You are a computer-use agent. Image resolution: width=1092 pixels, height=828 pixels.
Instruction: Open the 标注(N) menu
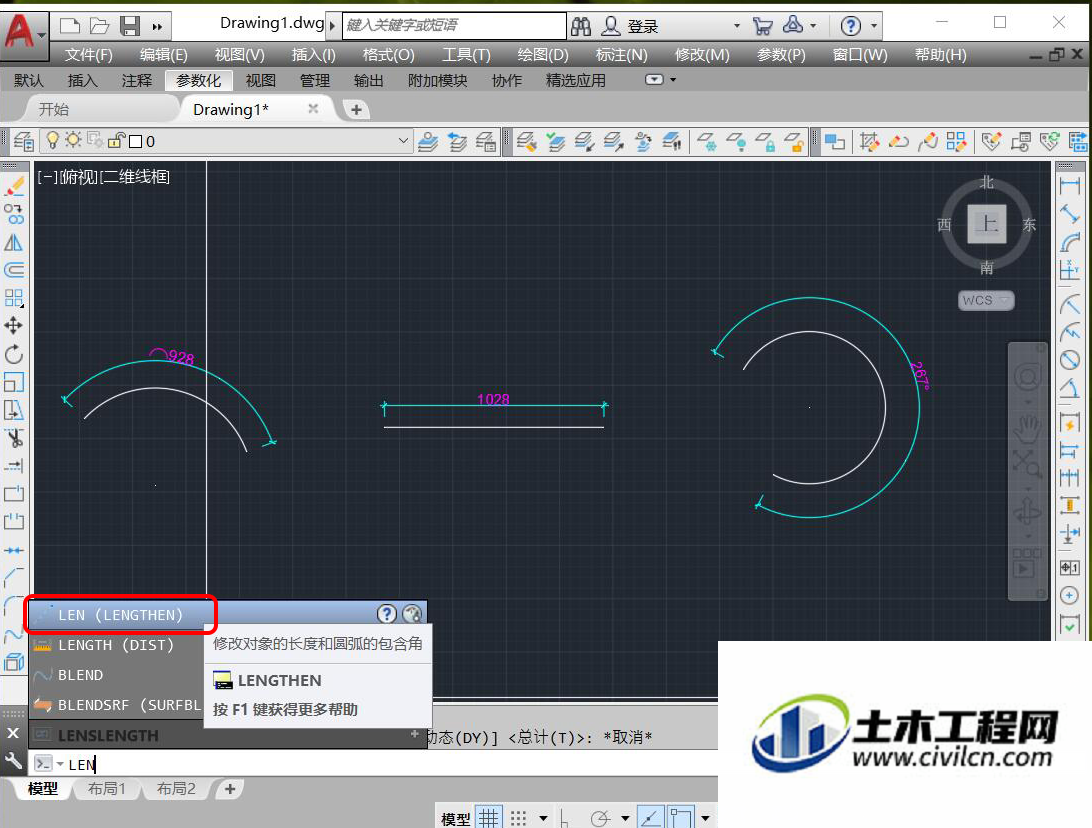(622, 54)
